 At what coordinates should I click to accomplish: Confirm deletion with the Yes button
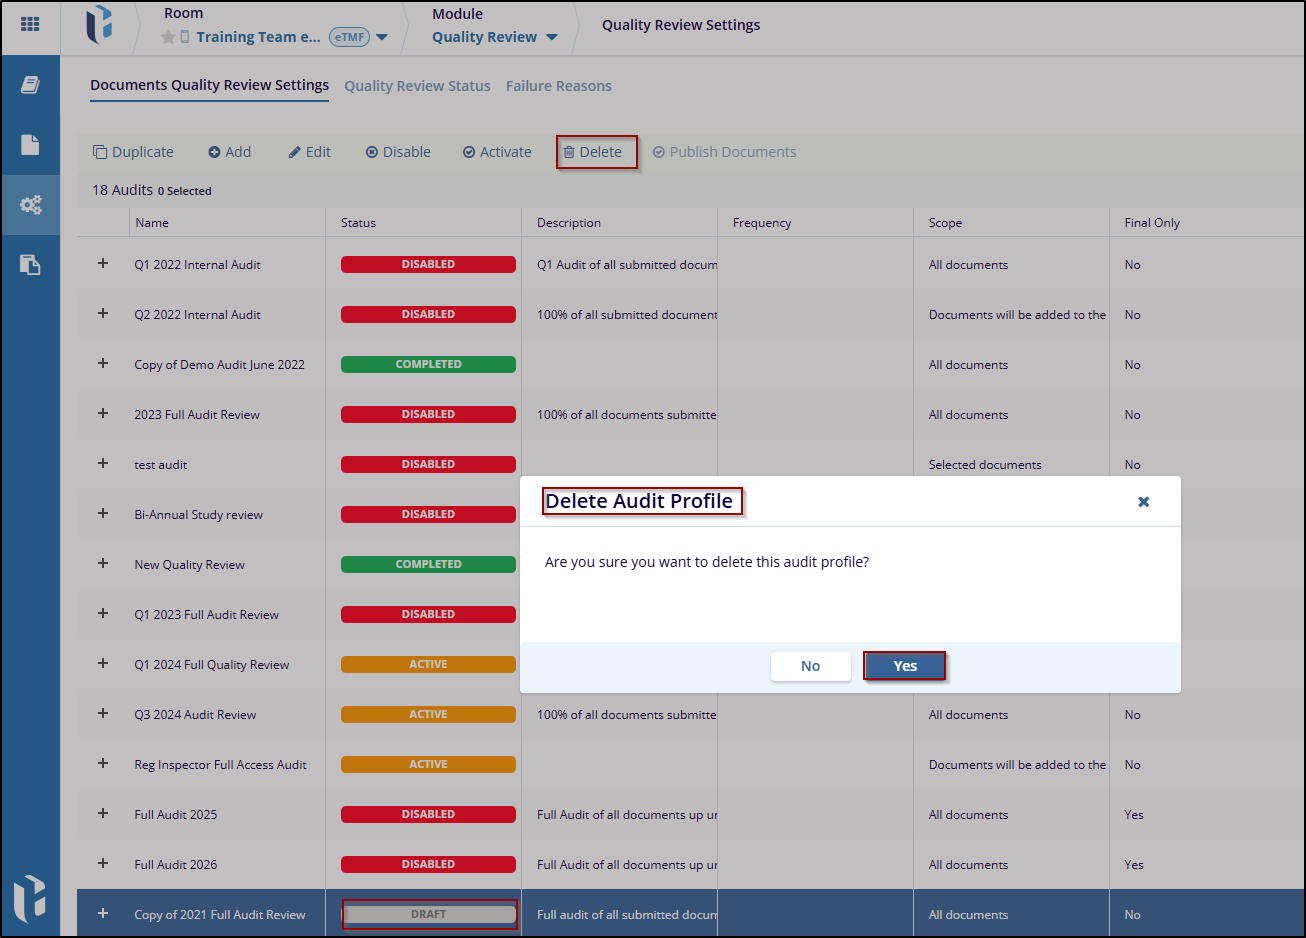904,666
